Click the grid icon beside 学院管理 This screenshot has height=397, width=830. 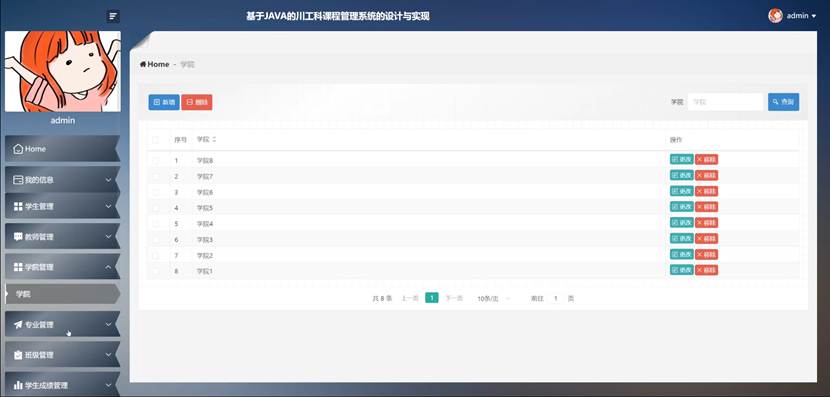pyautogui.click(x=18, y=267)
